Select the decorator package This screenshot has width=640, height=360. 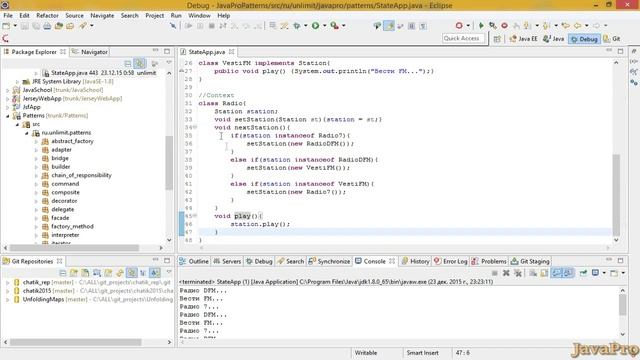tap(64, 201)
